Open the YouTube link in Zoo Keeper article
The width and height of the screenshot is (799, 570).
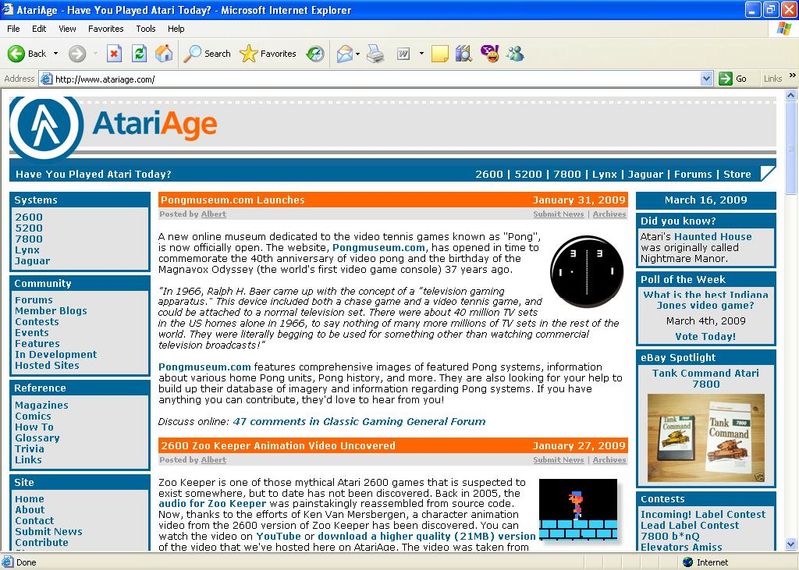tap(278, 536)
